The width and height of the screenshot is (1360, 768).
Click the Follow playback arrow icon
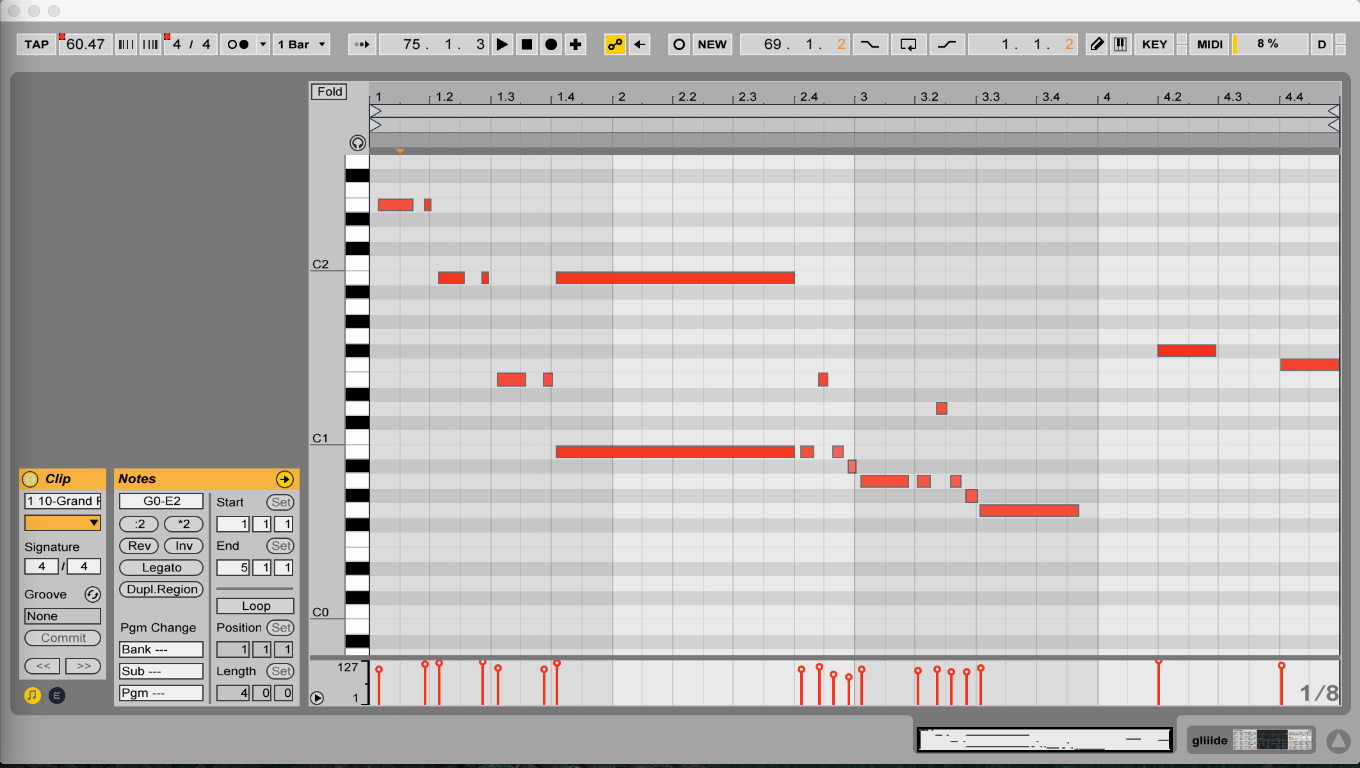point(361,44)
